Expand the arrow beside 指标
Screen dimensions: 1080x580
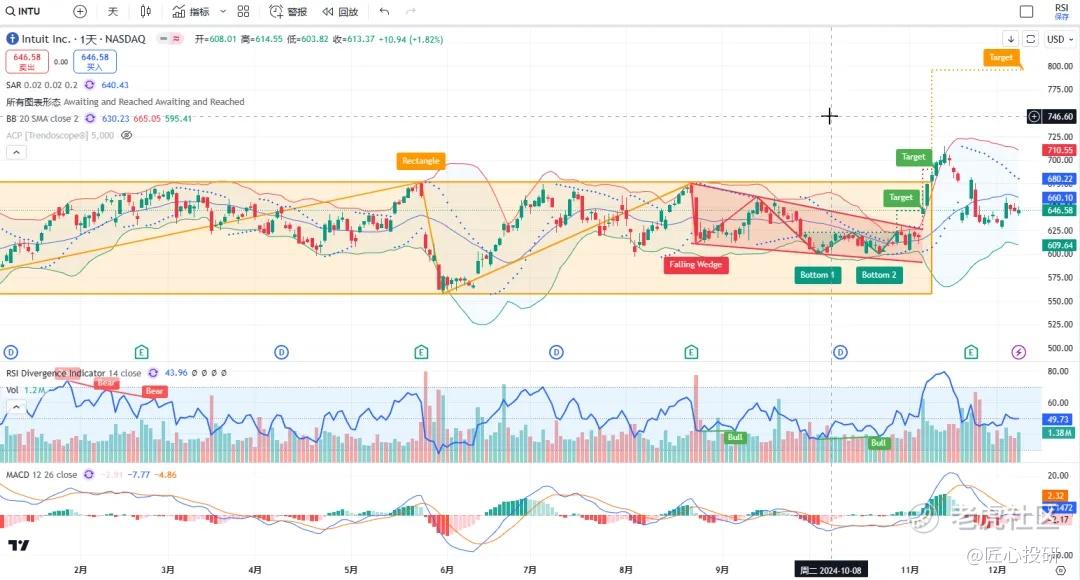[222, 11]
